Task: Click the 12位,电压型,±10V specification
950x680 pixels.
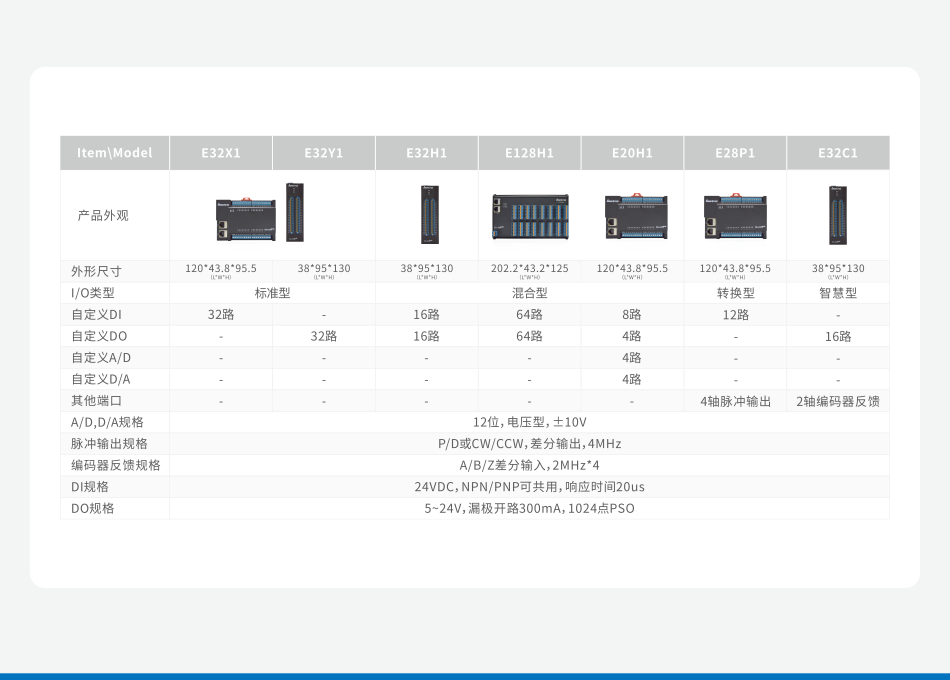Action: coord(530,422)
